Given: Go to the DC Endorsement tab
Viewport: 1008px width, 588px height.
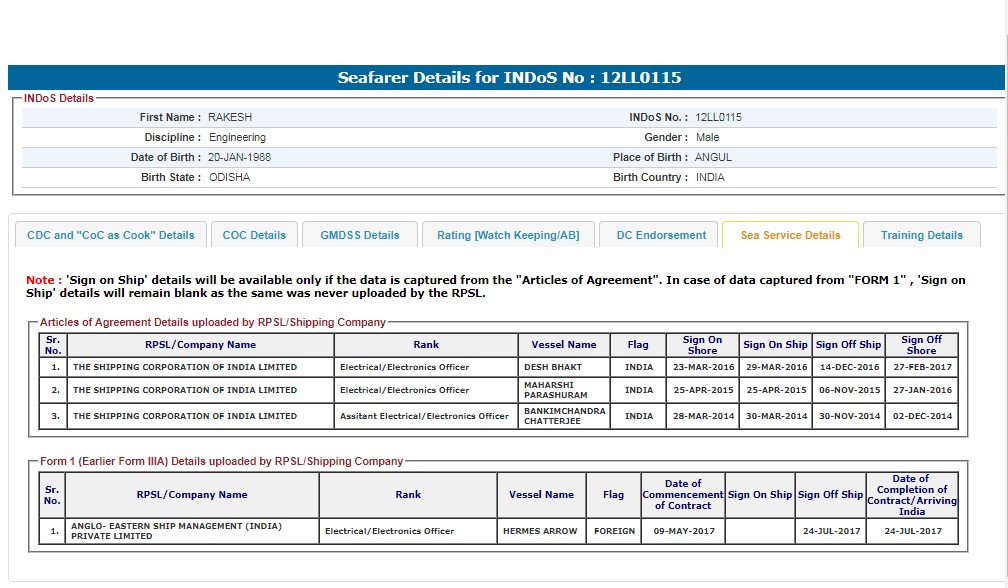Looking at the screenshot, I should (661, 235).
